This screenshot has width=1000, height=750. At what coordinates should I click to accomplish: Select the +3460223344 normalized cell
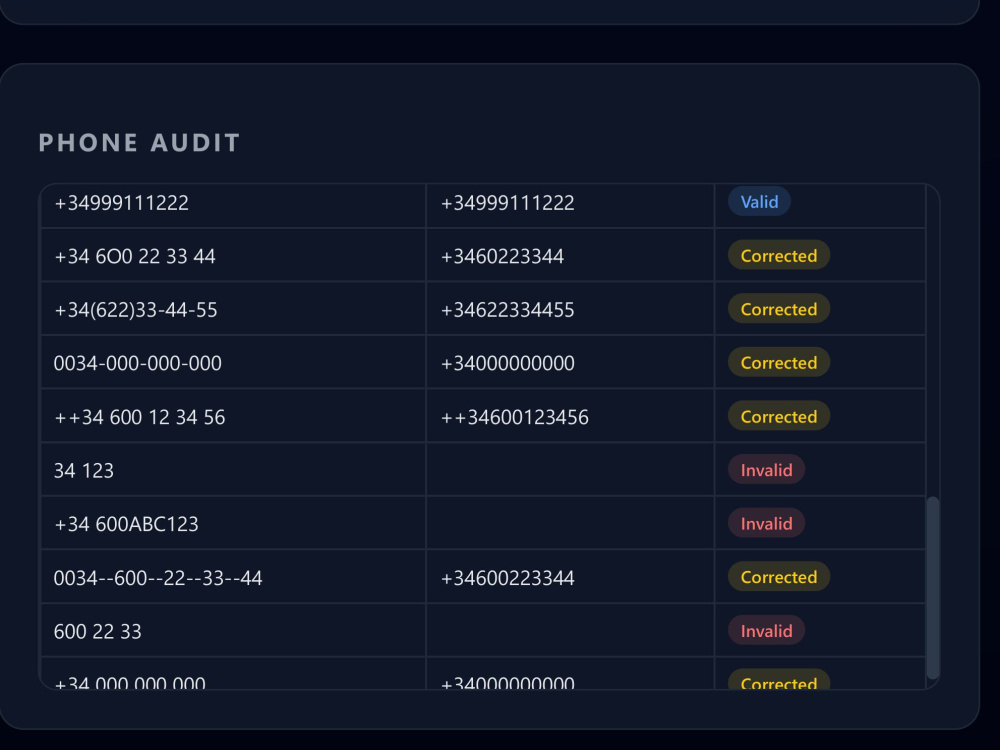pos(570,256)
